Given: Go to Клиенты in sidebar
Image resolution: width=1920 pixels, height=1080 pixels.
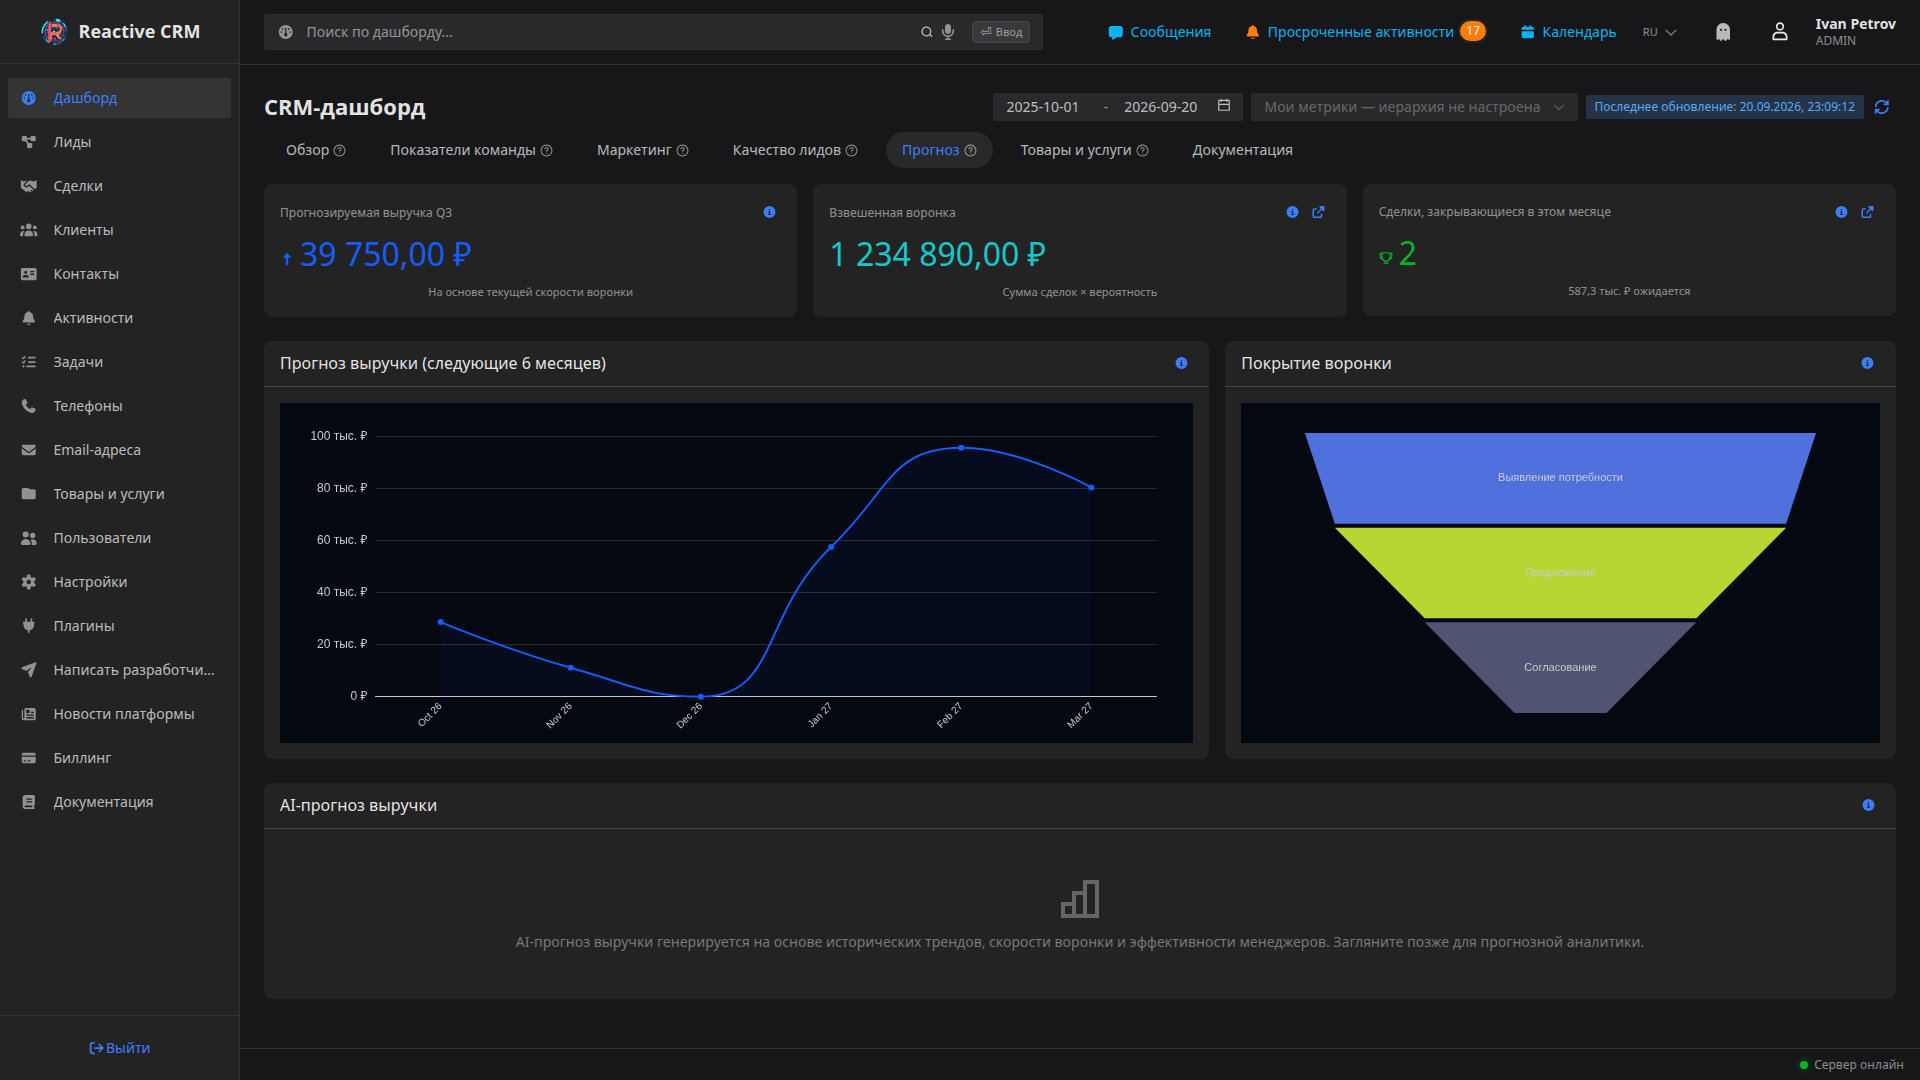Looking at the screenshot, I should click(119, 230).
